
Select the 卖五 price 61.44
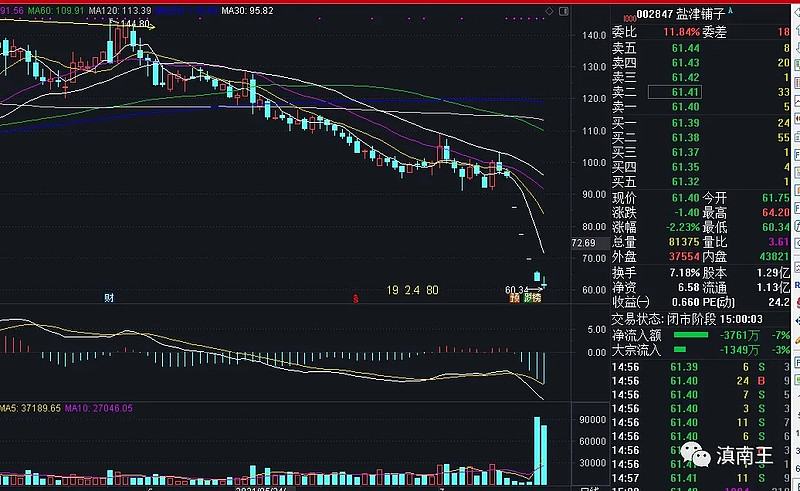click(685, 48)
